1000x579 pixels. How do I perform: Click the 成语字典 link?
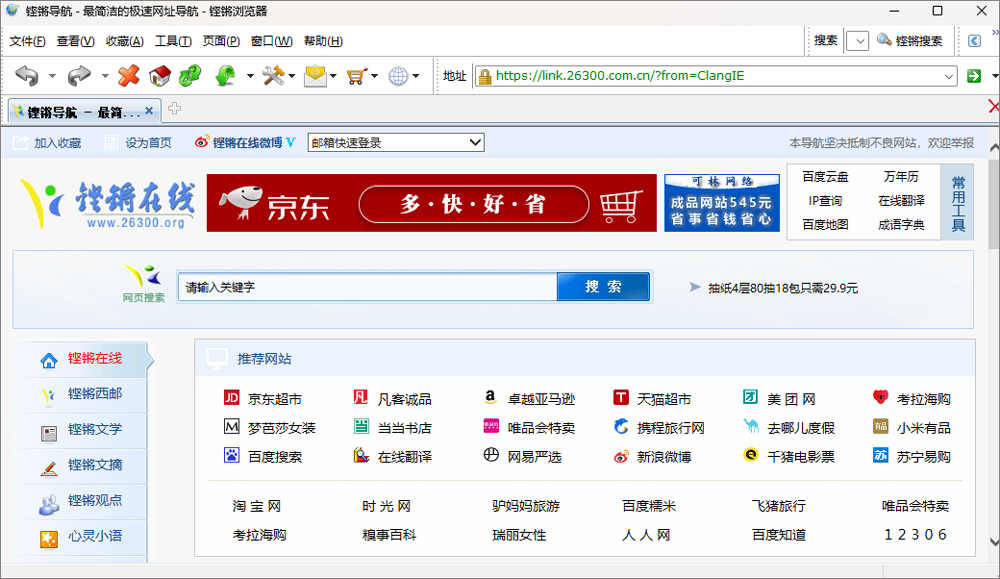pyautogui.click(x=901, y=224)
